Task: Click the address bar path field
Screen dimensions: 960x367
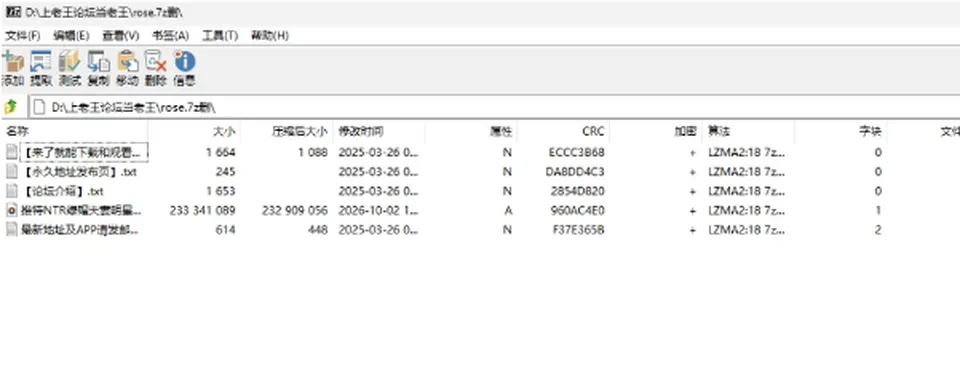Action: tap(495, 107)
